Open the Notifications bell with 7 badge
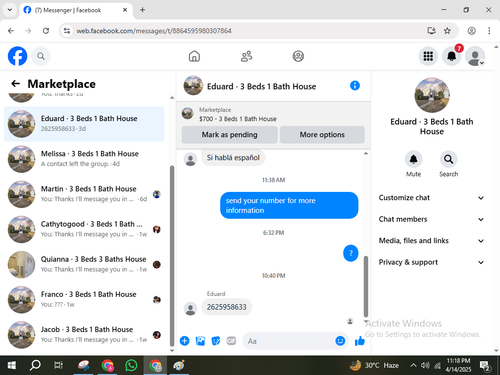This screenshot has width=500, height=375. point(452,56)
